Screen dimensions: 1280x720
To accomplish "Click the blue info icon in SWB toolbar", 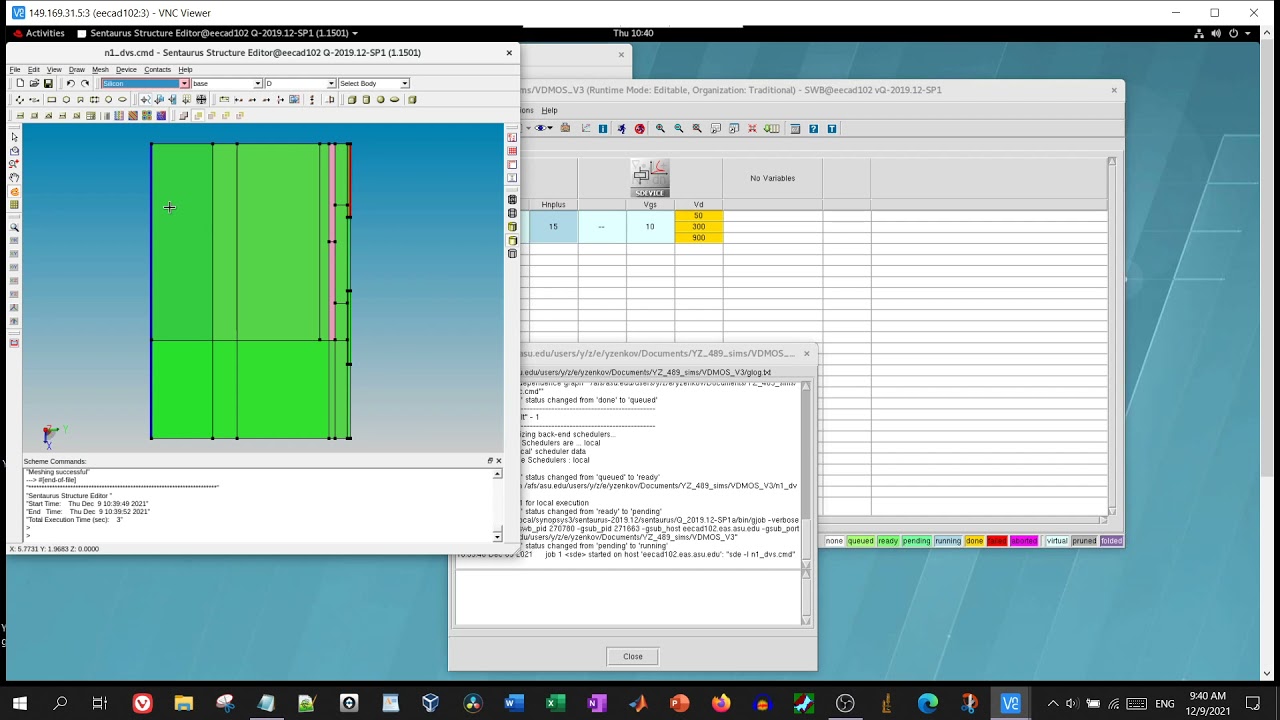I will click(603, 128).
